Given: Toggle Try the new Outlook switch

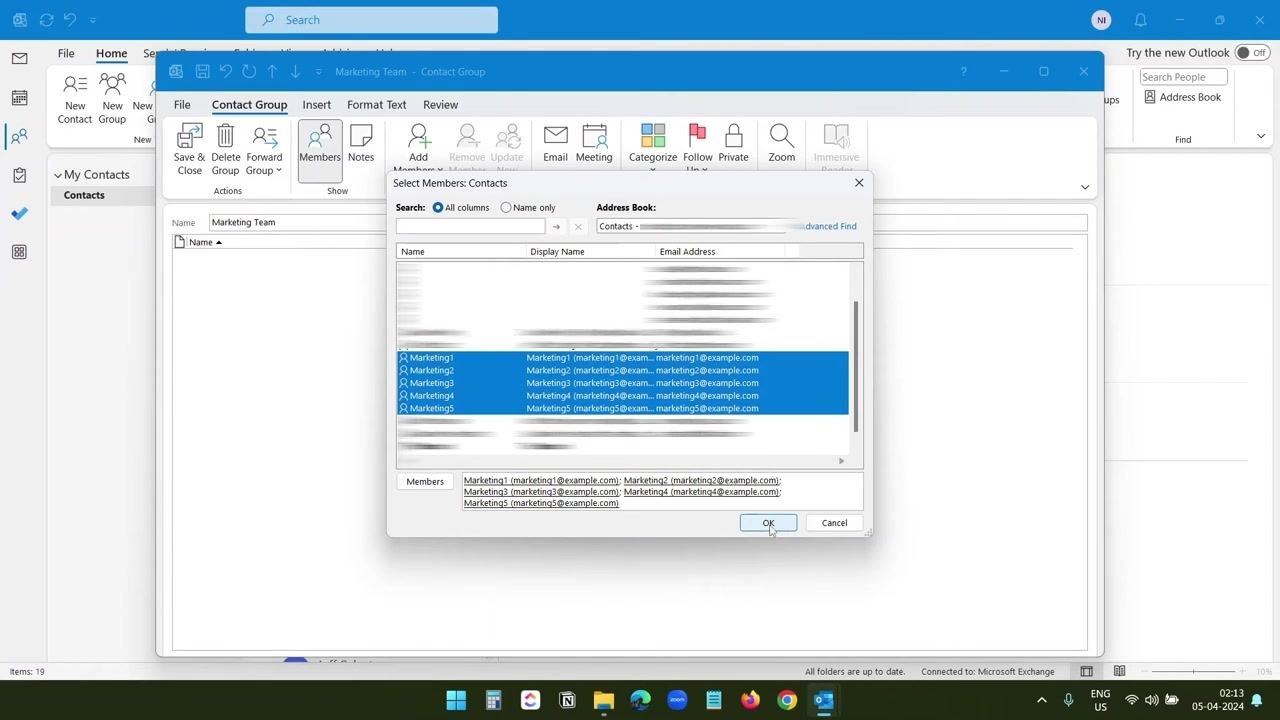Looking at the screenshot, I should [1251, 53].
